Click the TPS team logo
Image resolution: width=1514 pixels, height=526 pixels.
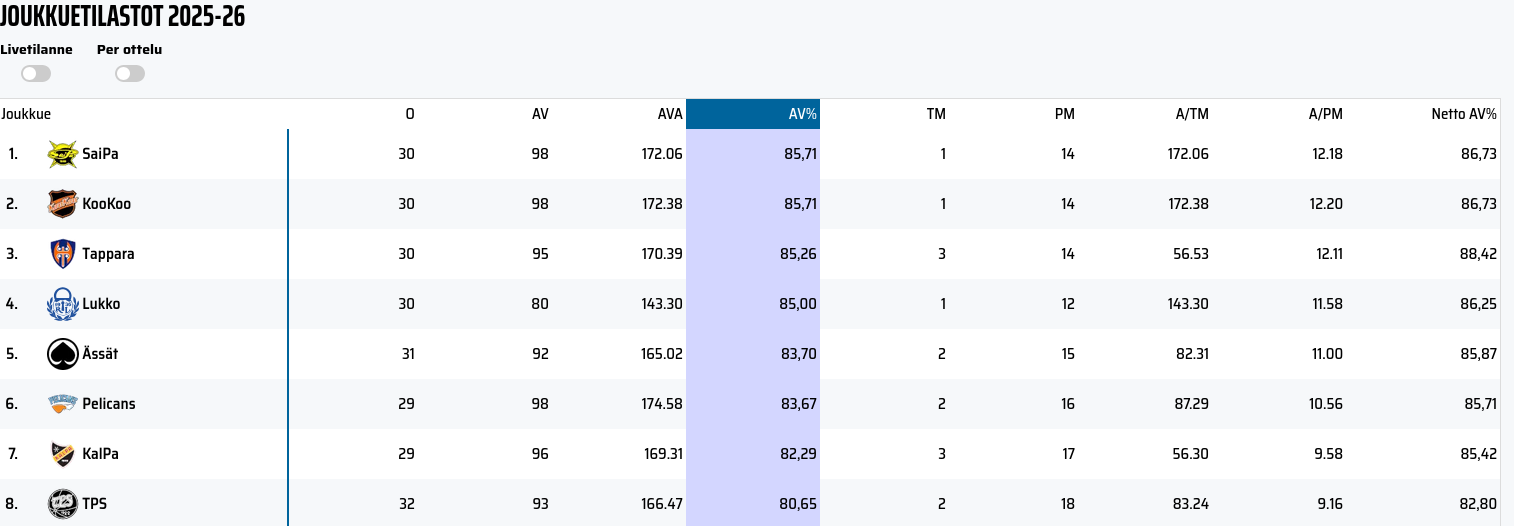63,504
